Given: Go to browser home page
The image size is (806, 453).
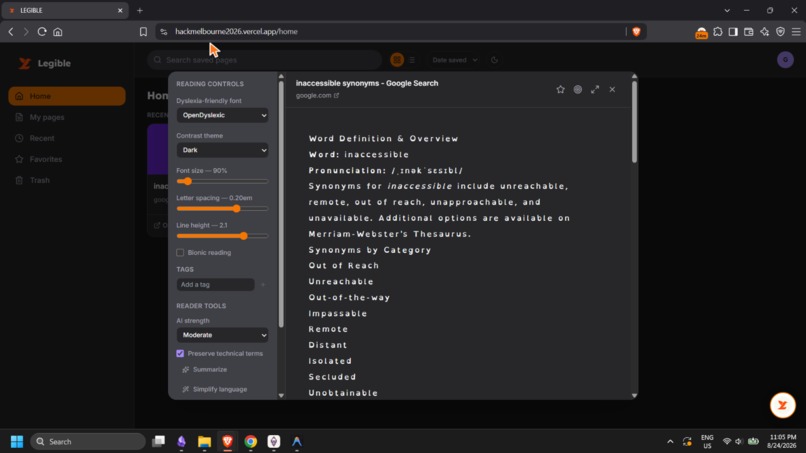Looking at the screenshot, I should (x=58, y=31).
